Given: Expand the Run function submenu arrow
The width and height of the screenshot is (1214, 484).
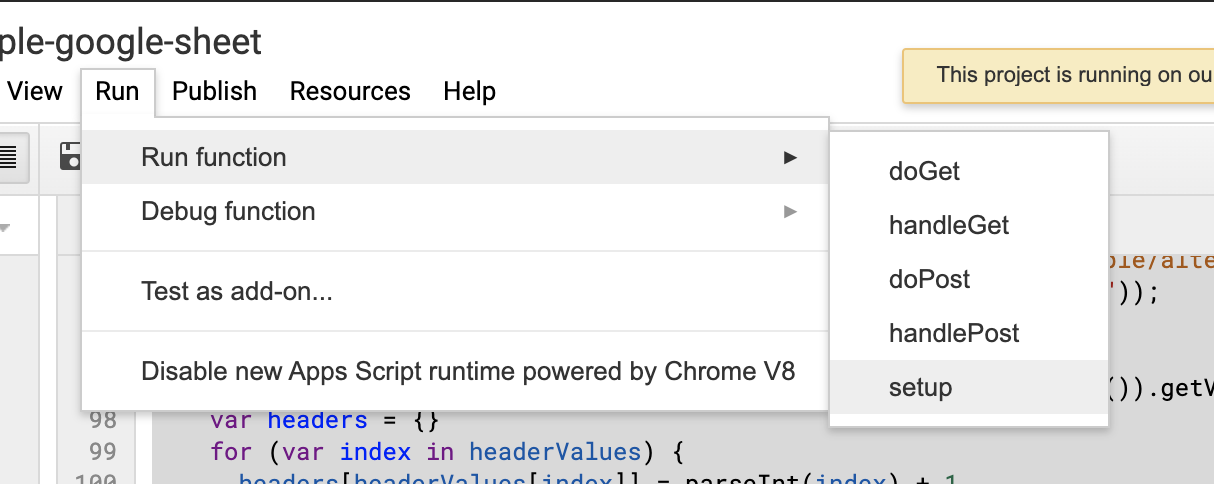Looking at the screenshot, I should tap(790, 157).
